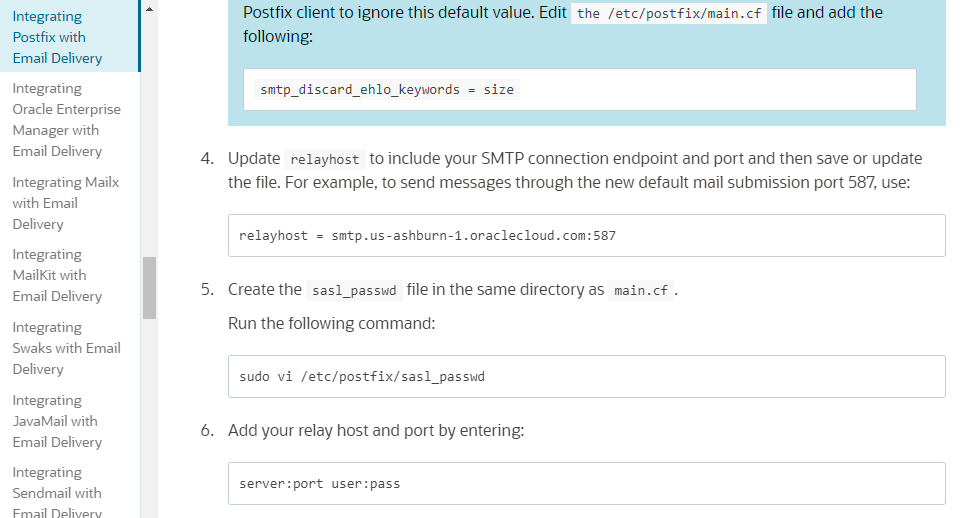
Task: Click the relayhost oraclecloud.com:587 code block
Action: 427,236
